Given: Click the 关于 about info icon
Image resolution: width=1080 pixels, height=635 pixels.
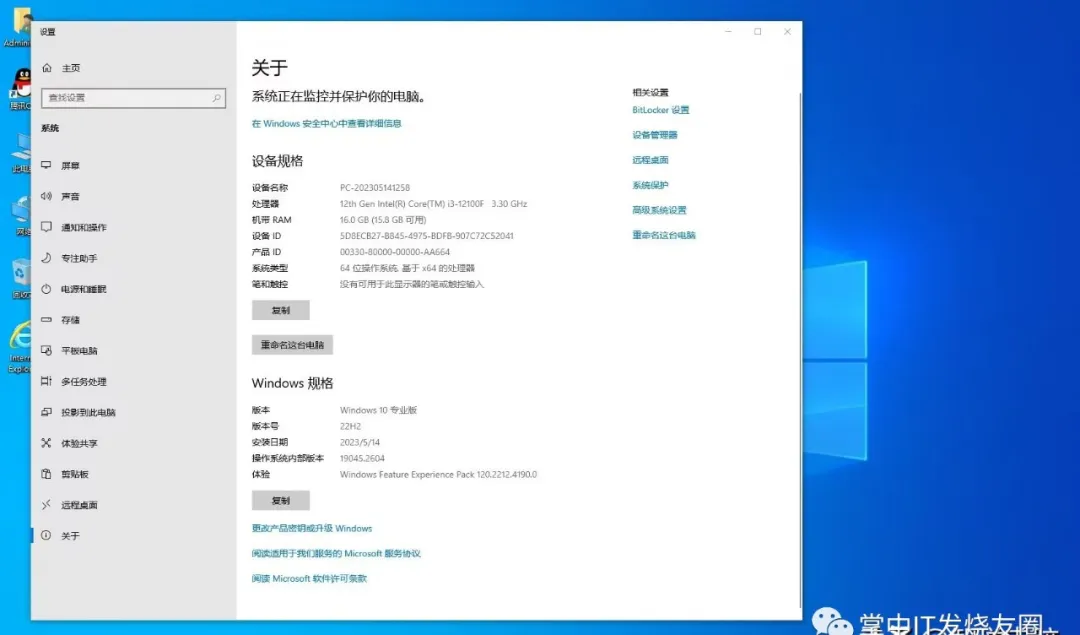Looking at the screenshot, I should click(46, 535).
